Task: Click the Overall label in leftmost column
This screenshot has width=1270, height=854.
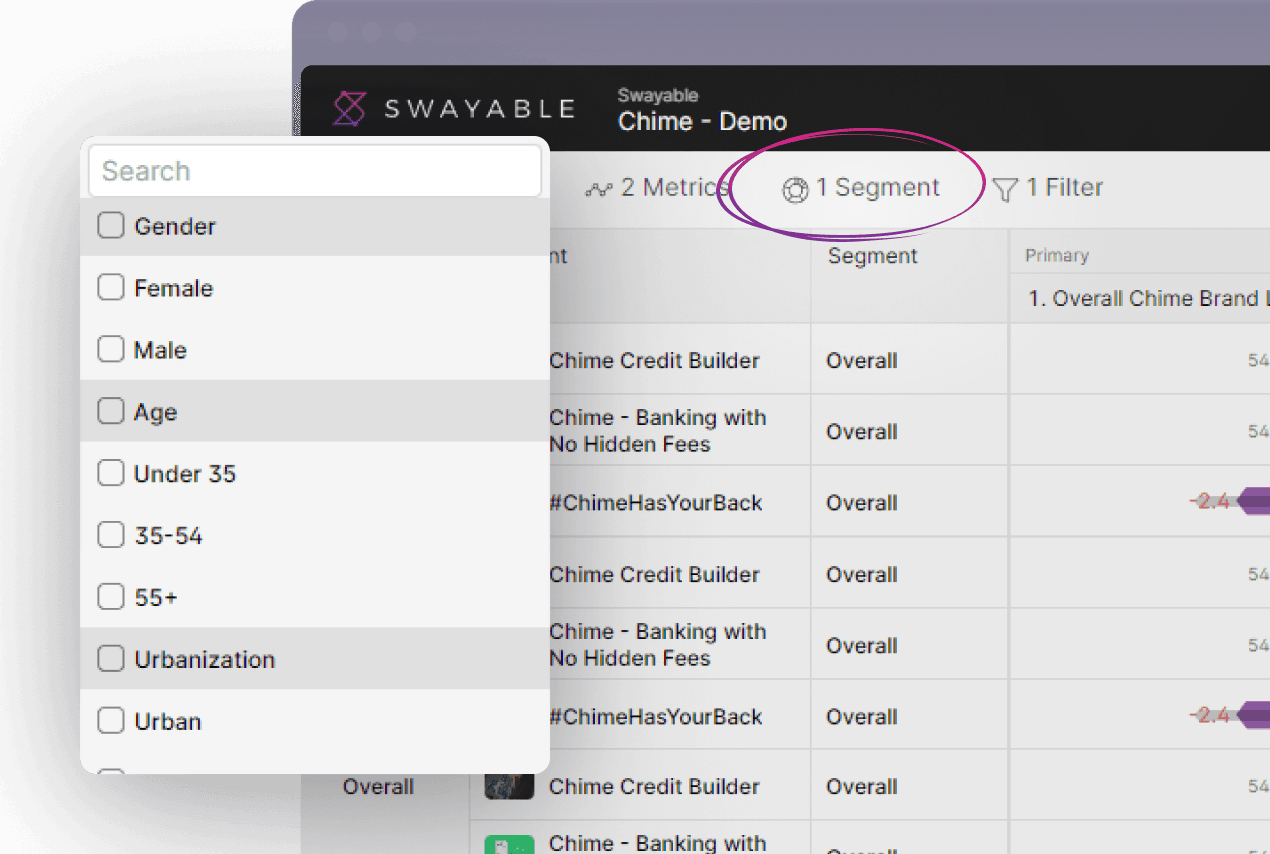Action: pyautogui.click(x=378, y=787)
